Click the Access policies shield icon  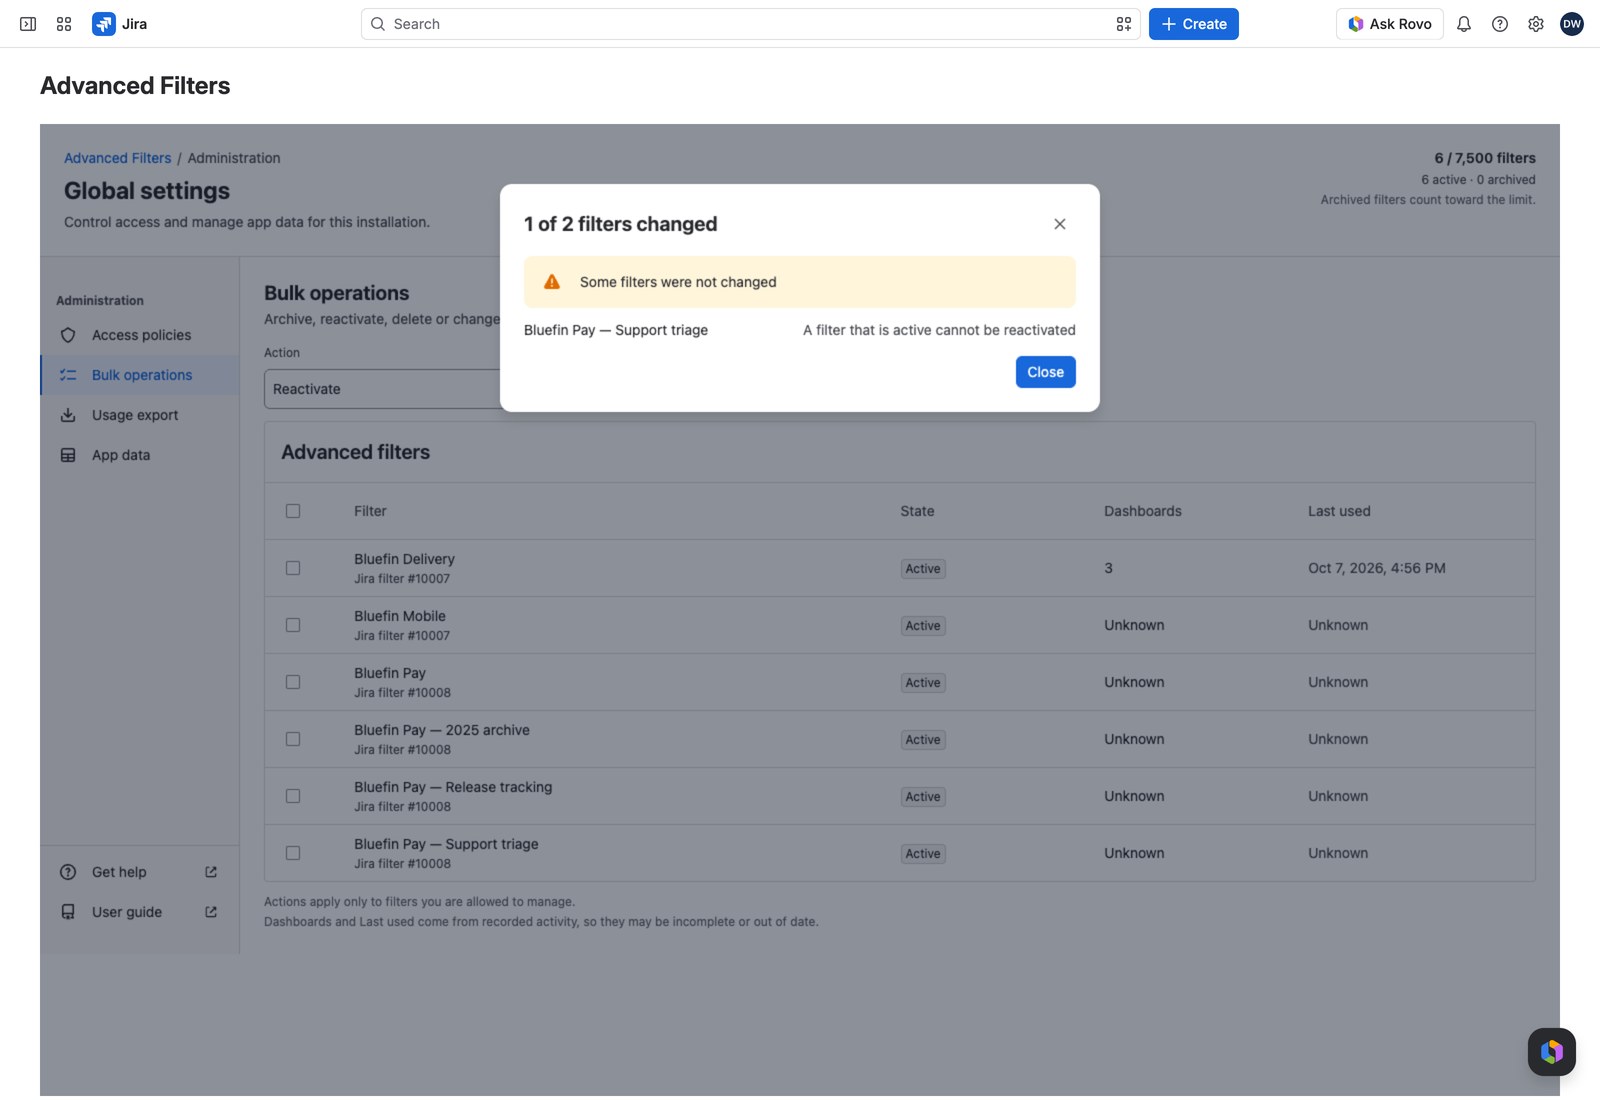[x=68, y=335]
